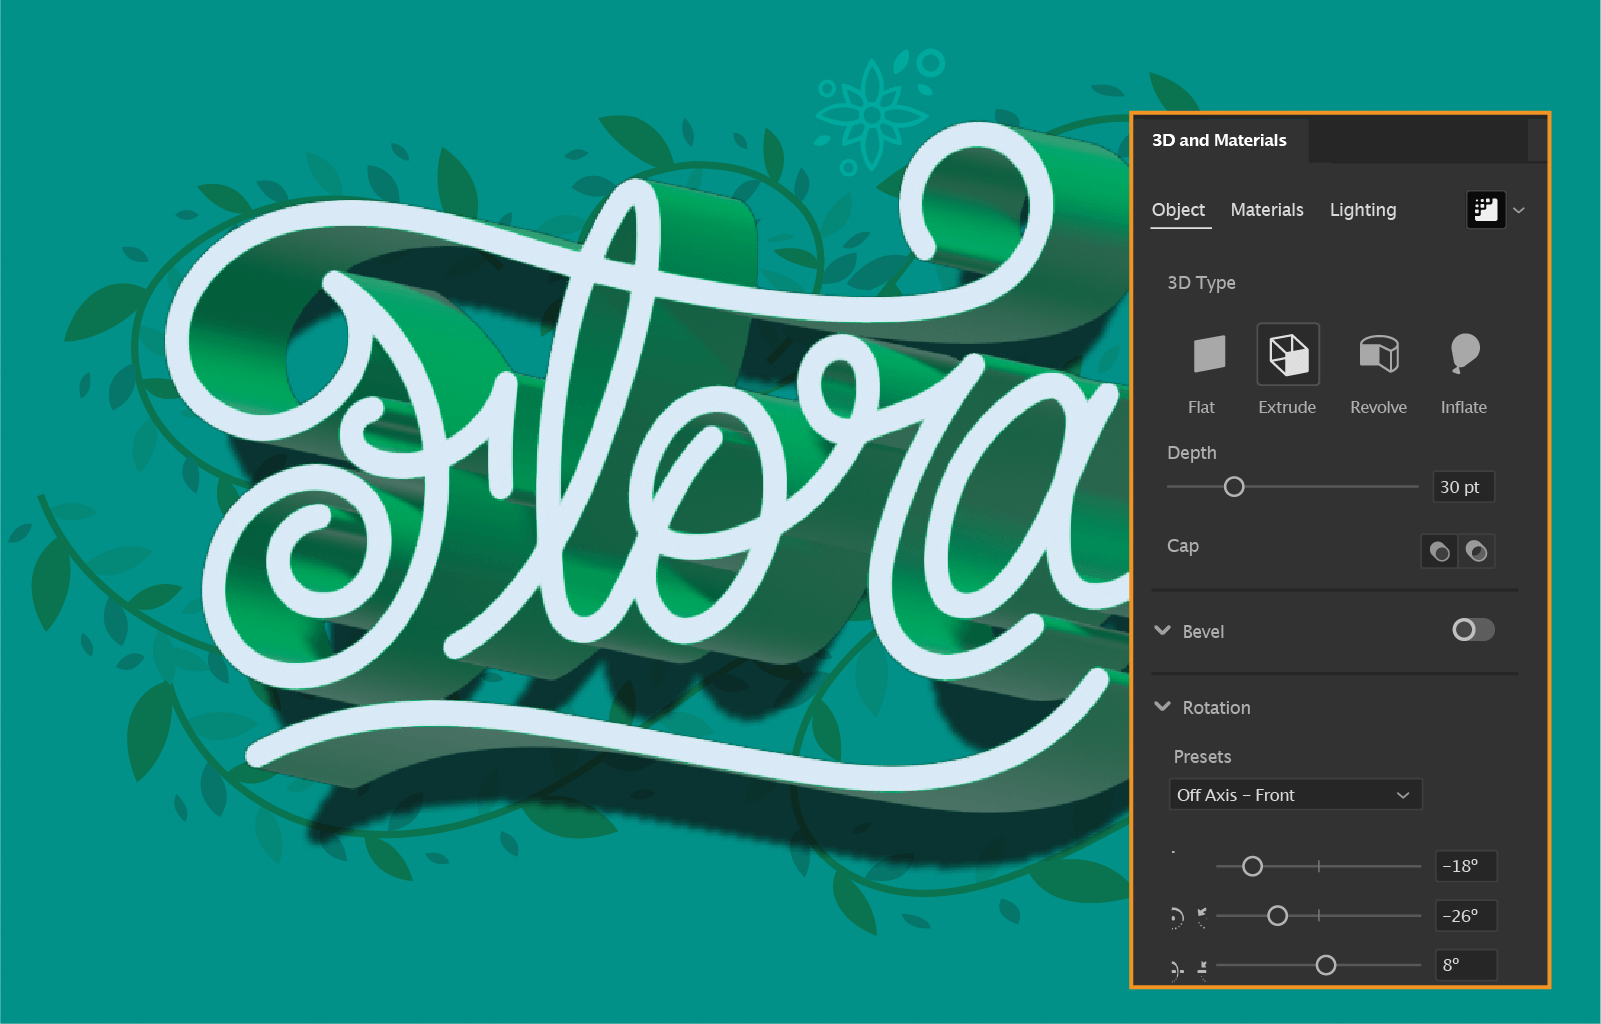Open the Lighting tab
The height and width of the screenshot is (1024, 1601).
(x=1362, y=210)
